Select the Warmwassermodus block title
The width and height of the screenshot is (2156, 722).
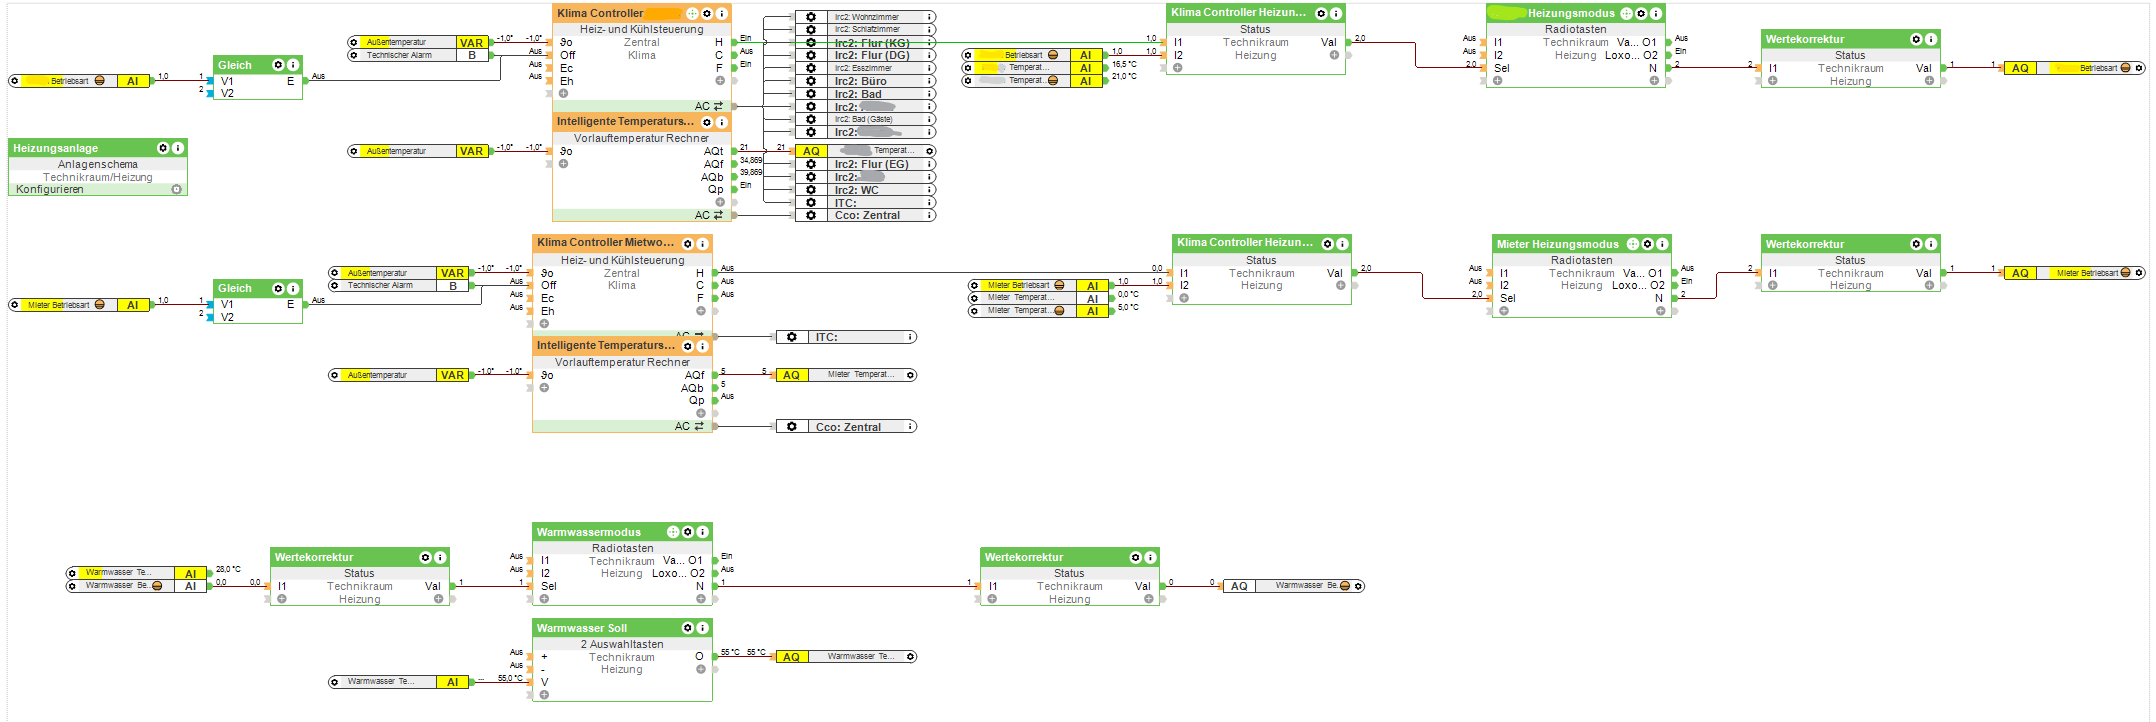(x=589, y=532)
